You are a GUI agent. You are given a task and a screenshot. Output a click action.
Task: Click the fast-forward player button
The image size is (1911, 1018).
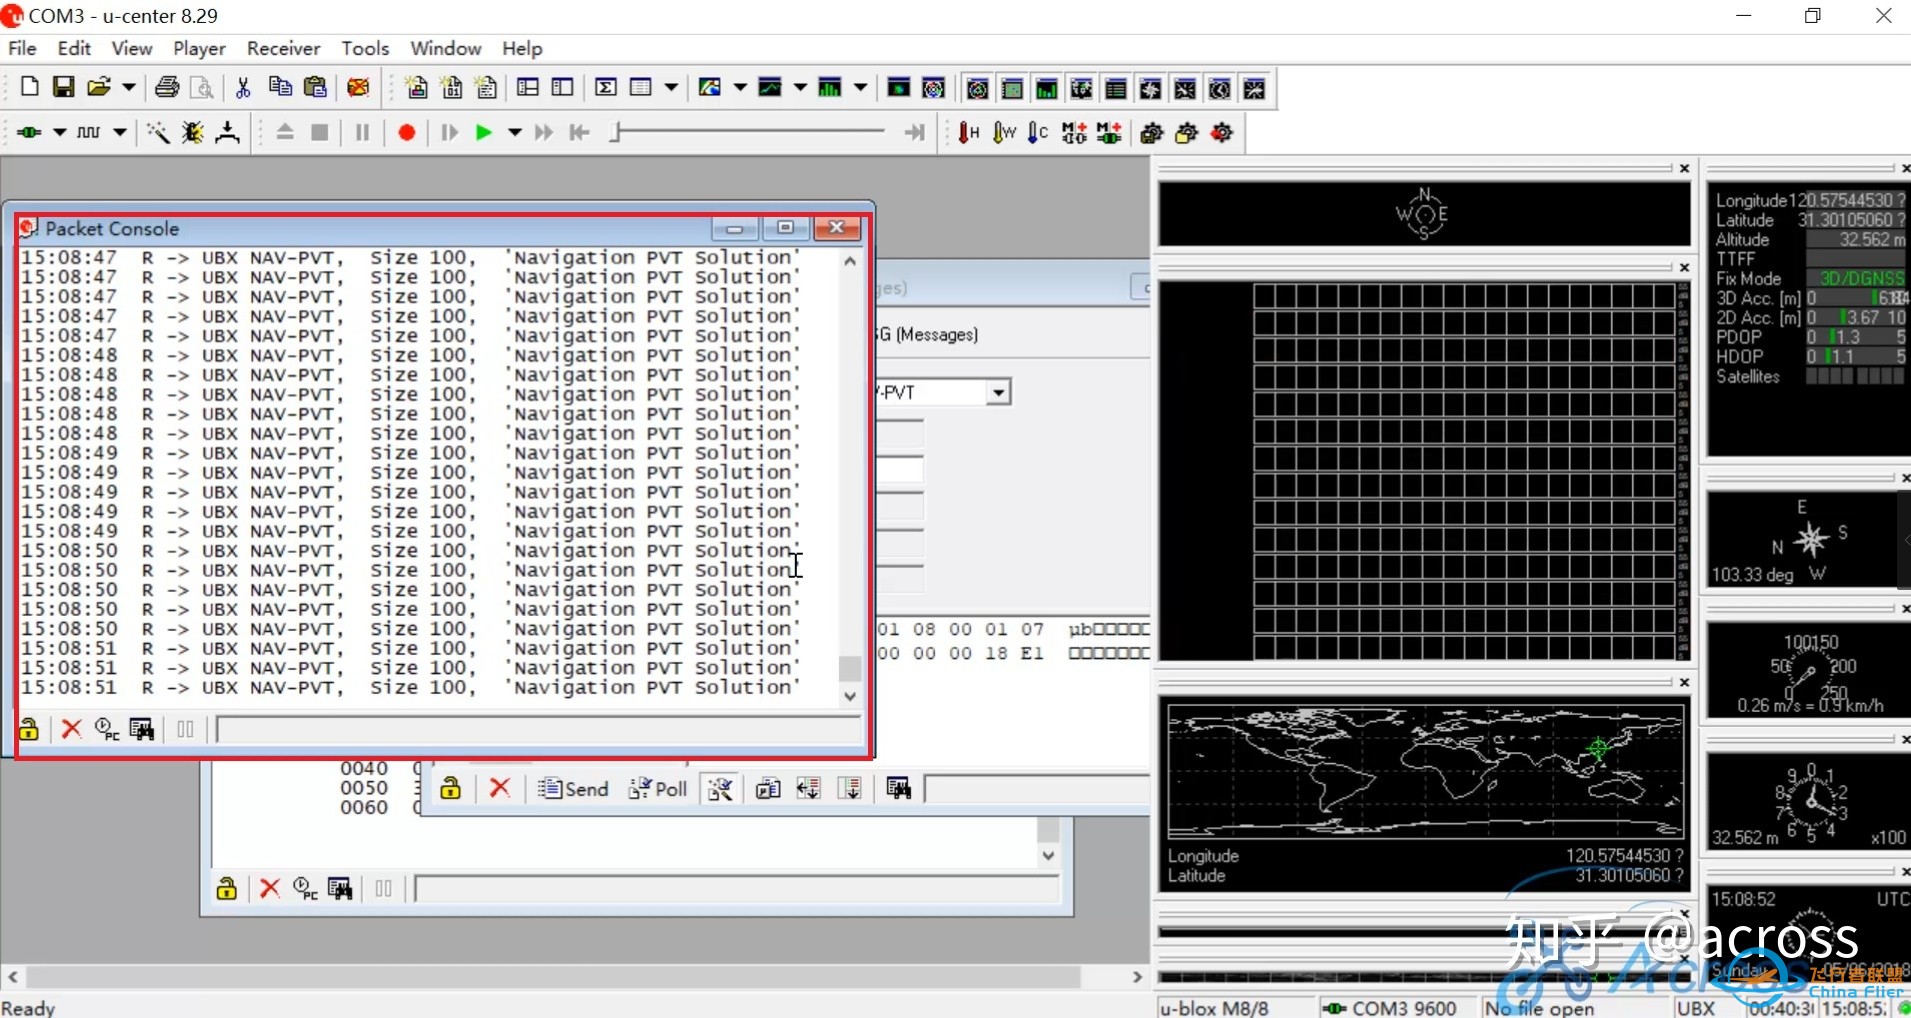544,132
